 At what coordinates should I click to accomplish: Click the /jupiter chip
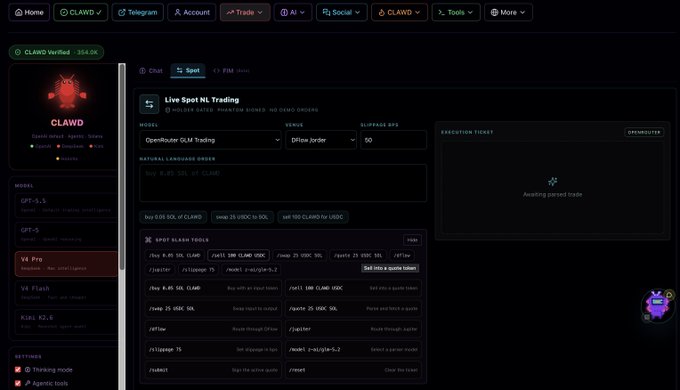(160, 270)
